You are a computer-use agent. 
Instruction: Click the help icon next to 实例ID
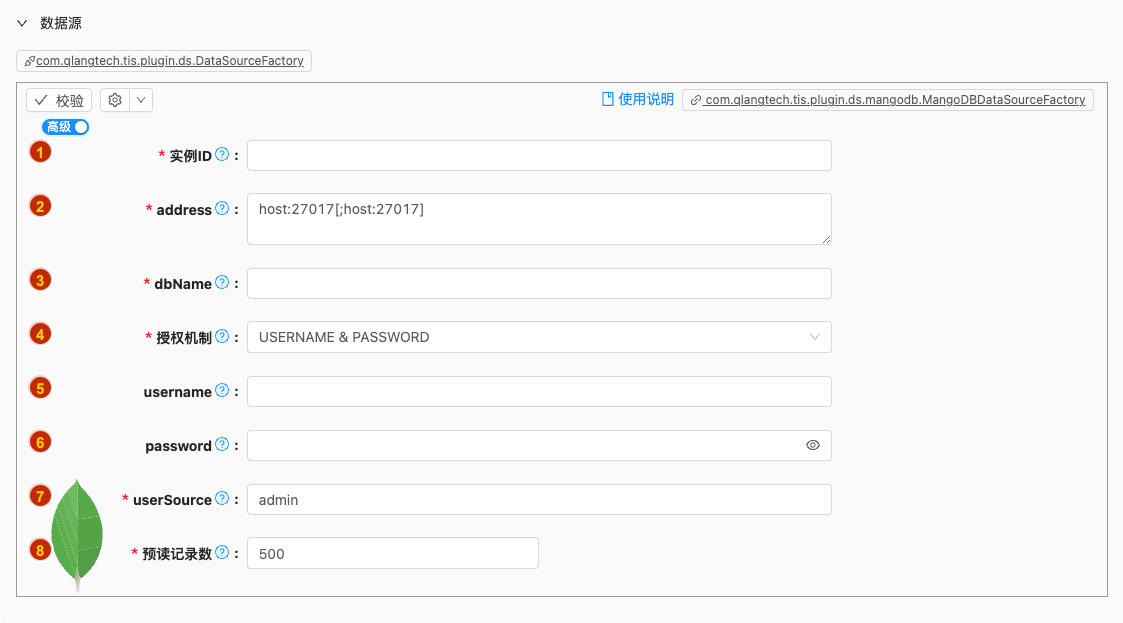coord(222,155)
